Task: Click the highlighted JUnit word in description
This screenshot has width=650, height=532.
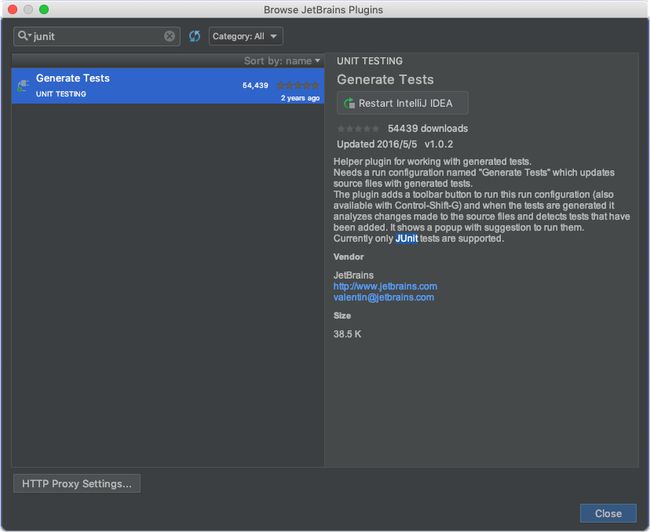Action: tap(407, 238)
